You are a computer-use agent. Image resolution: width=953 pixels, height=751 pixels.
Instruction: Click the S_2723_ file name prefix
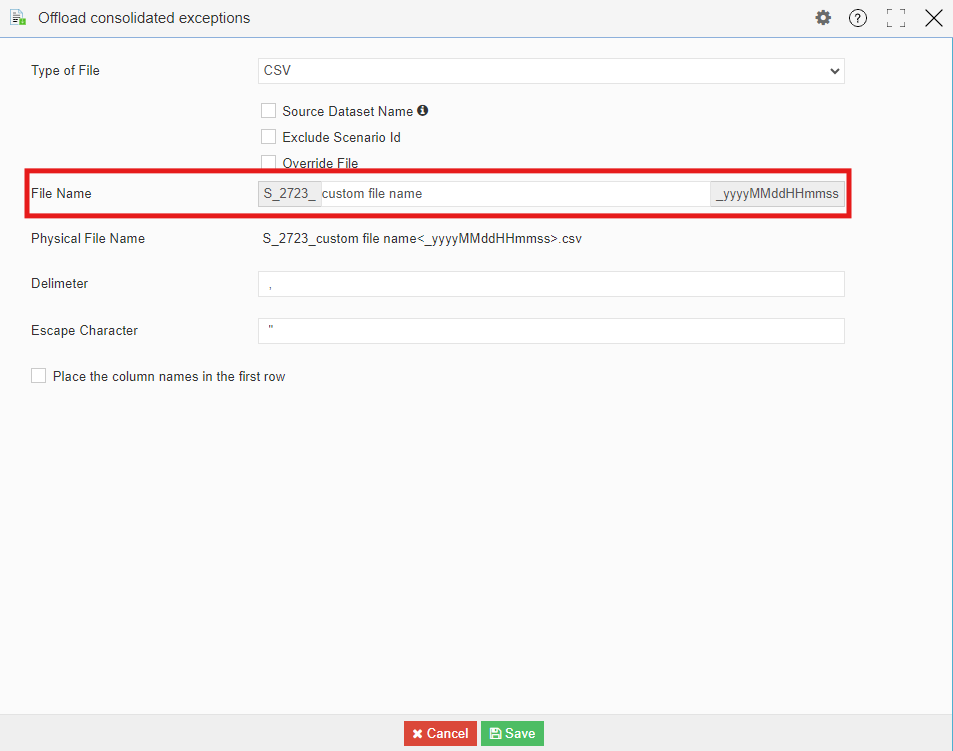tap(289, 194)
